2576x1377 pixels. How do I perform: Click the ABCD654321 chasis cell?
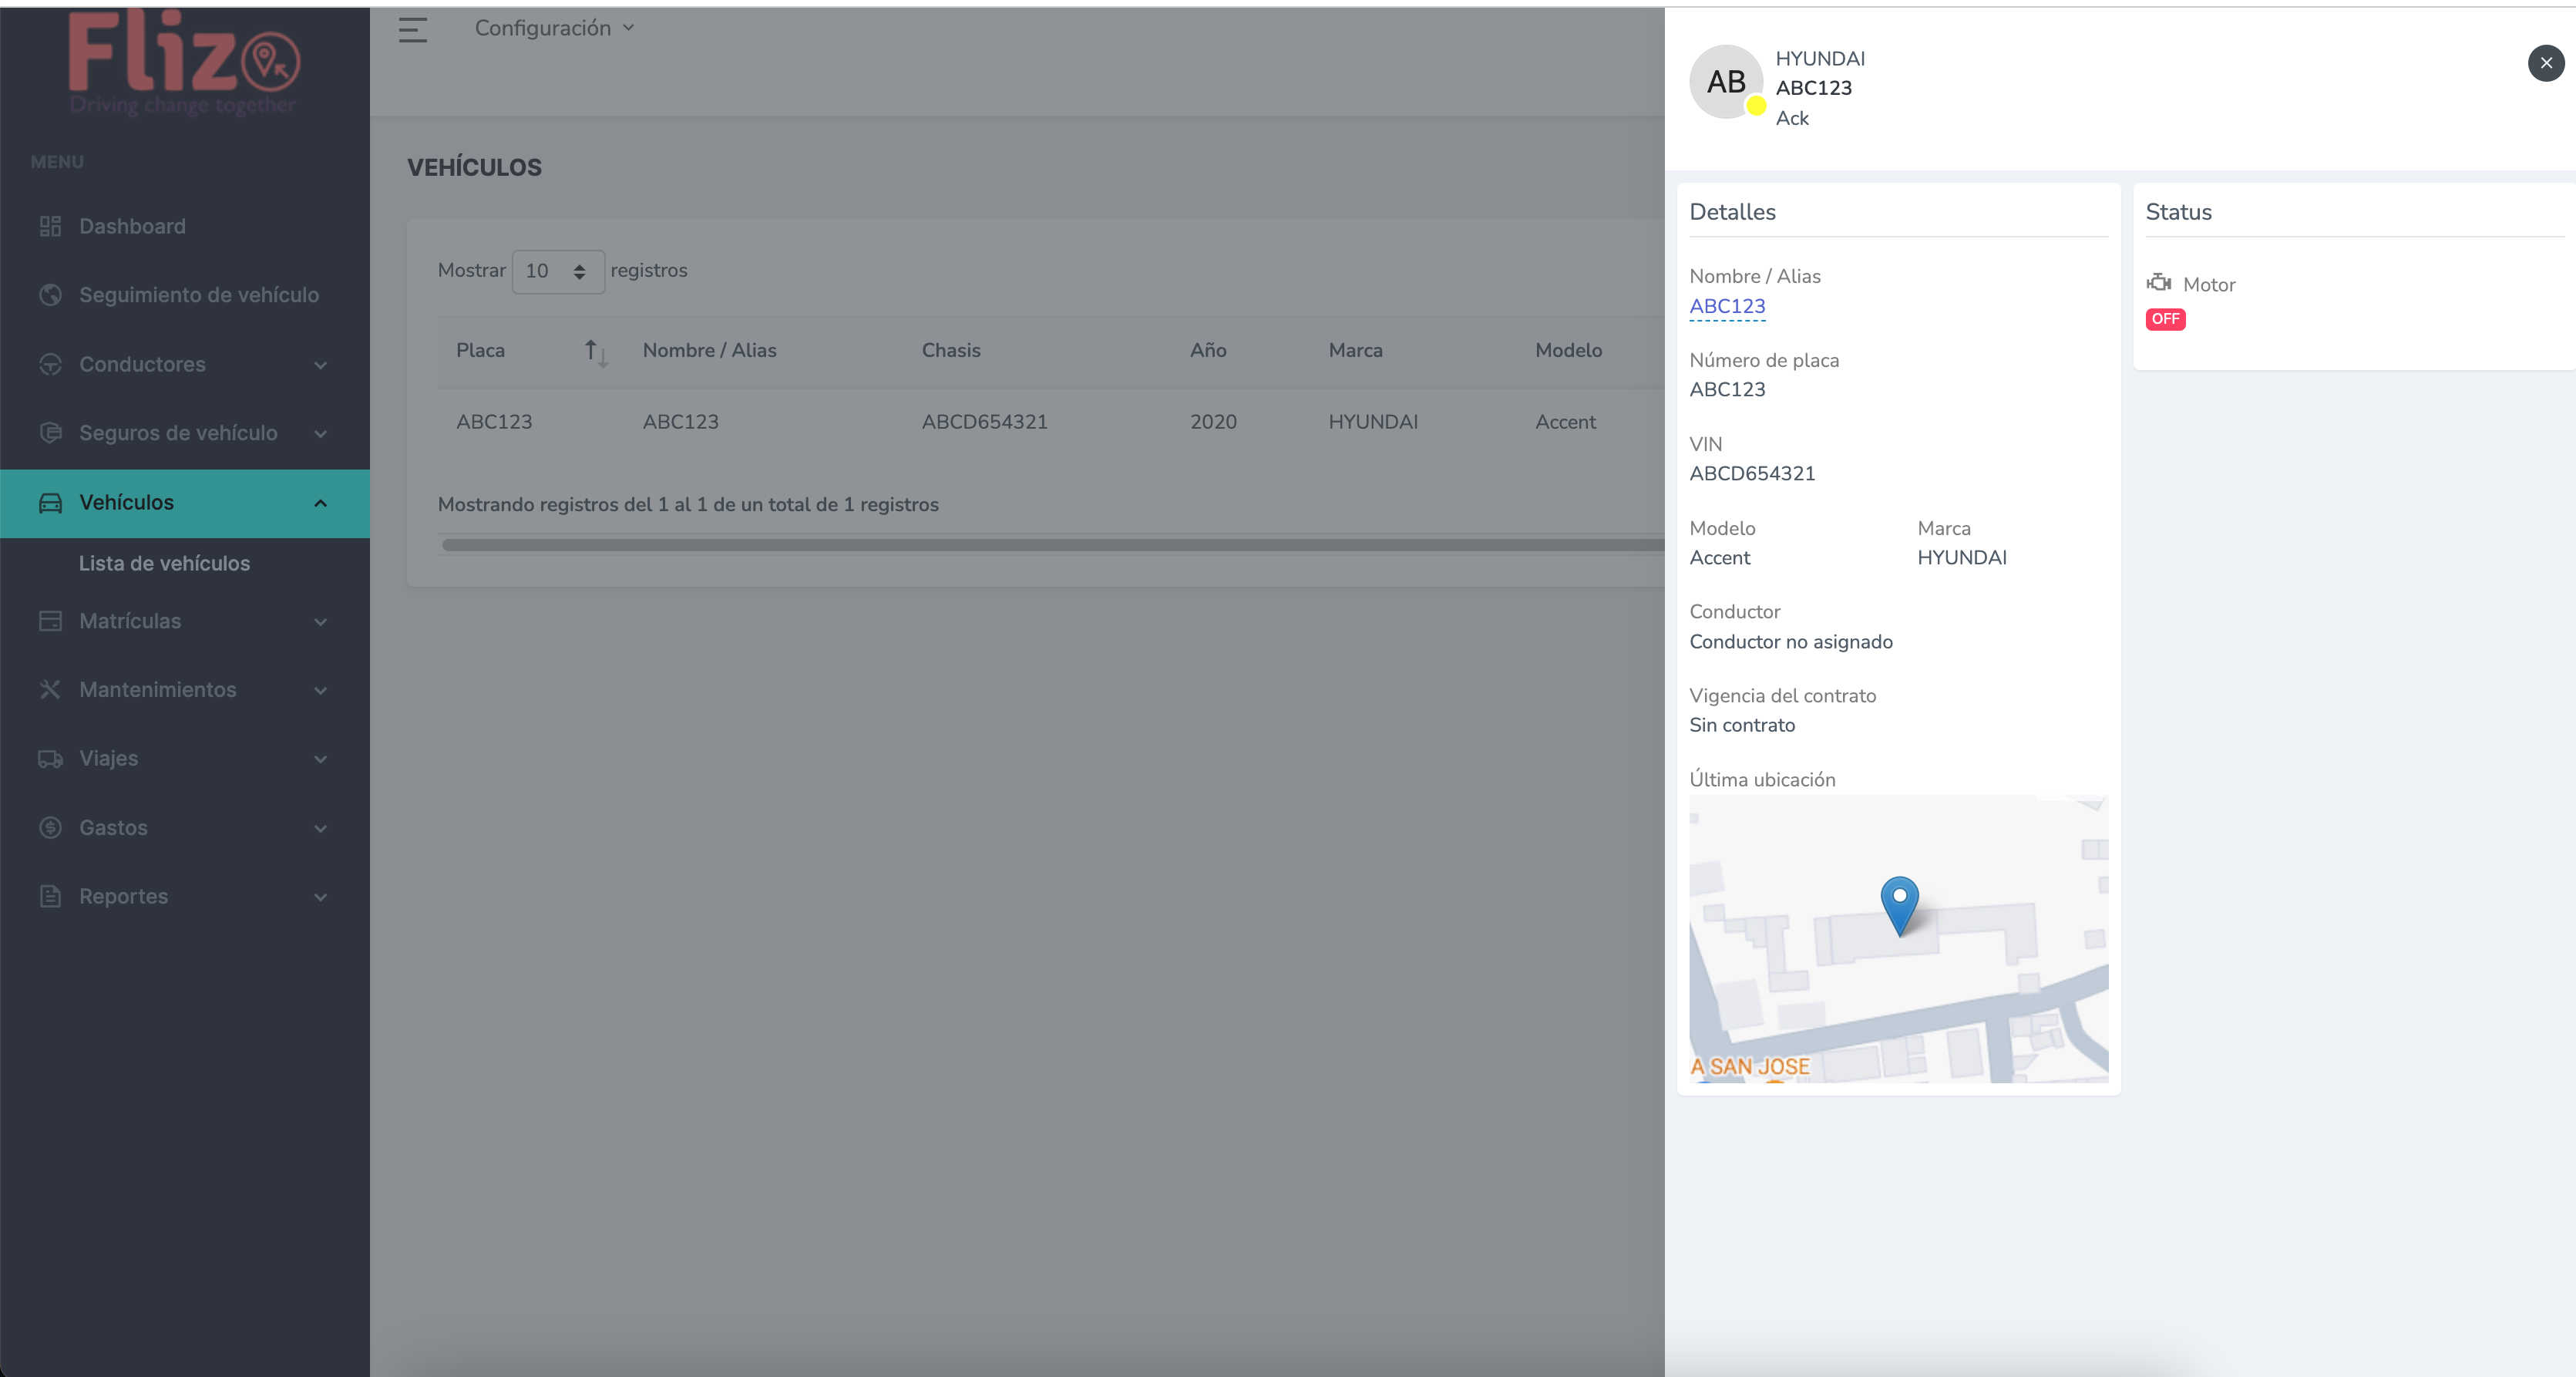tap(984, 422)
